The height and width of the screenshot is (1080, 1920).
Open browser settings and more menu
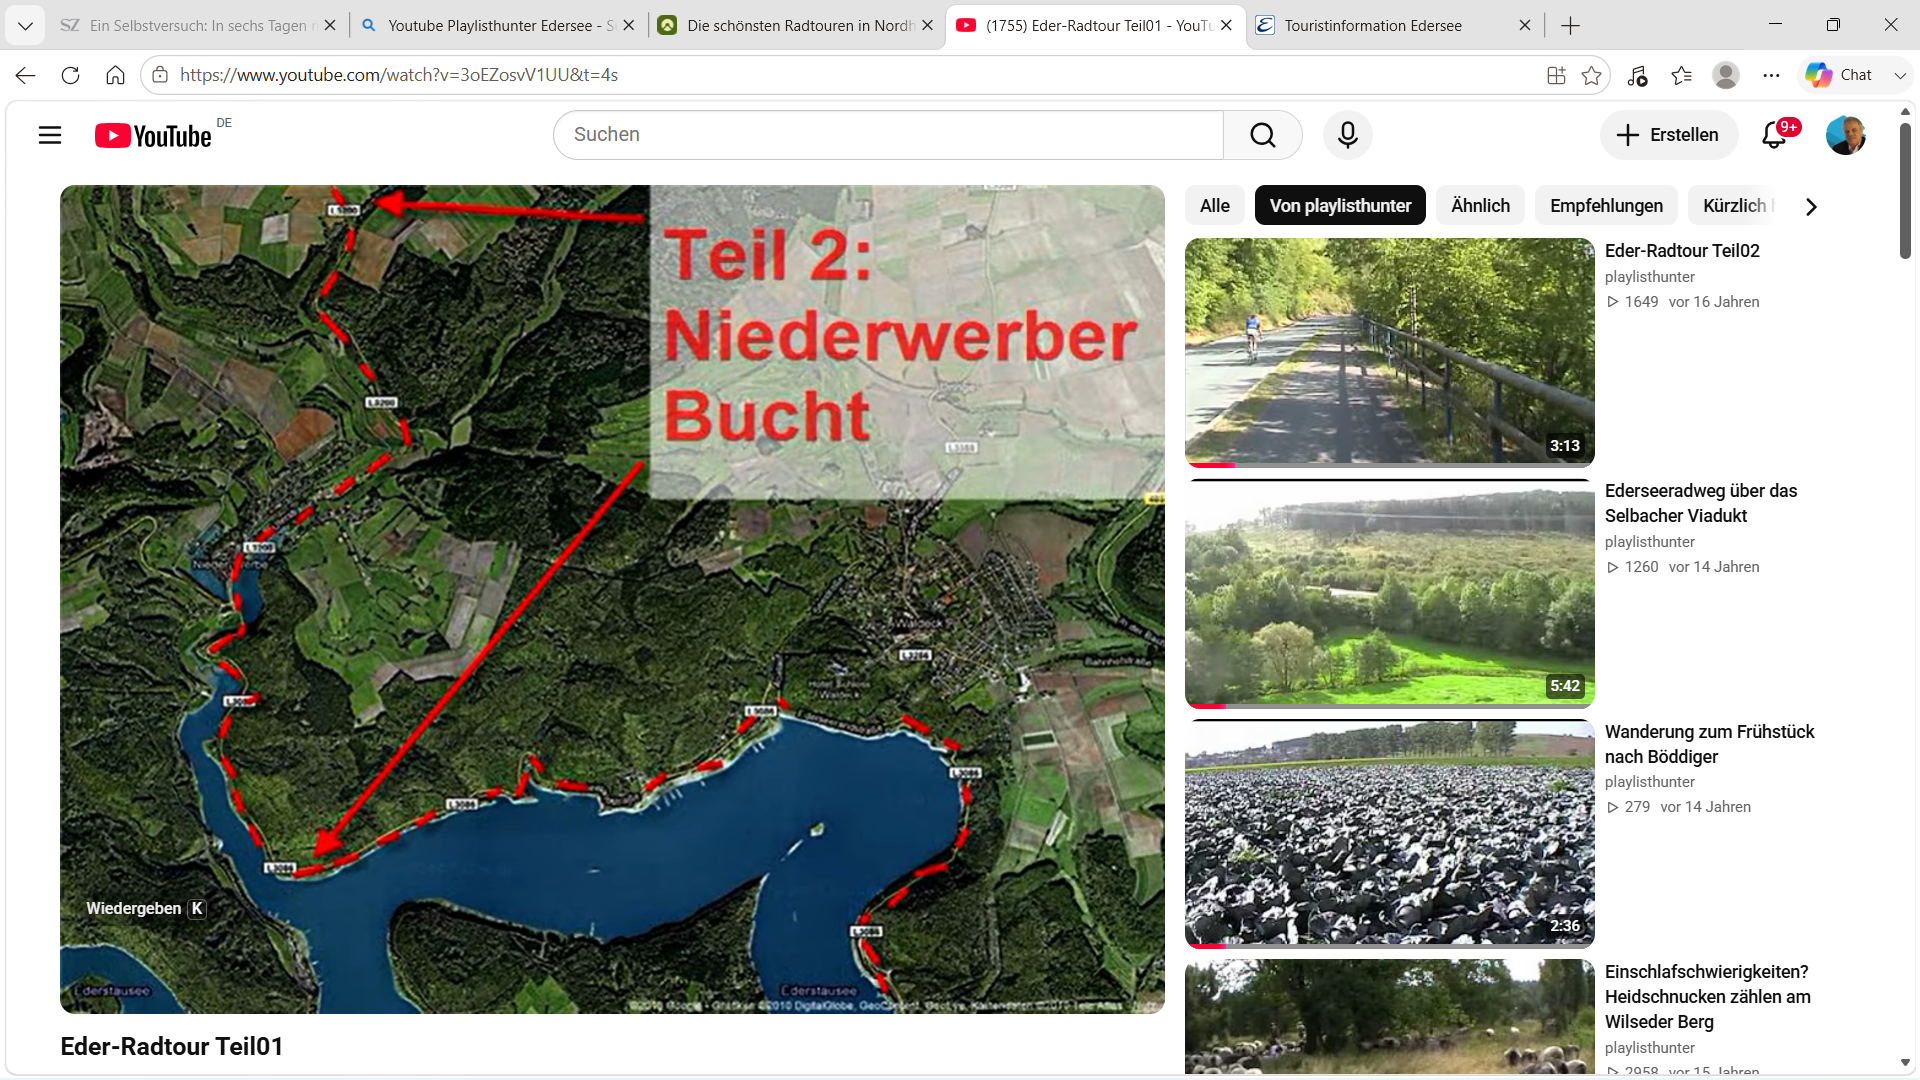tap(1771, 75)
